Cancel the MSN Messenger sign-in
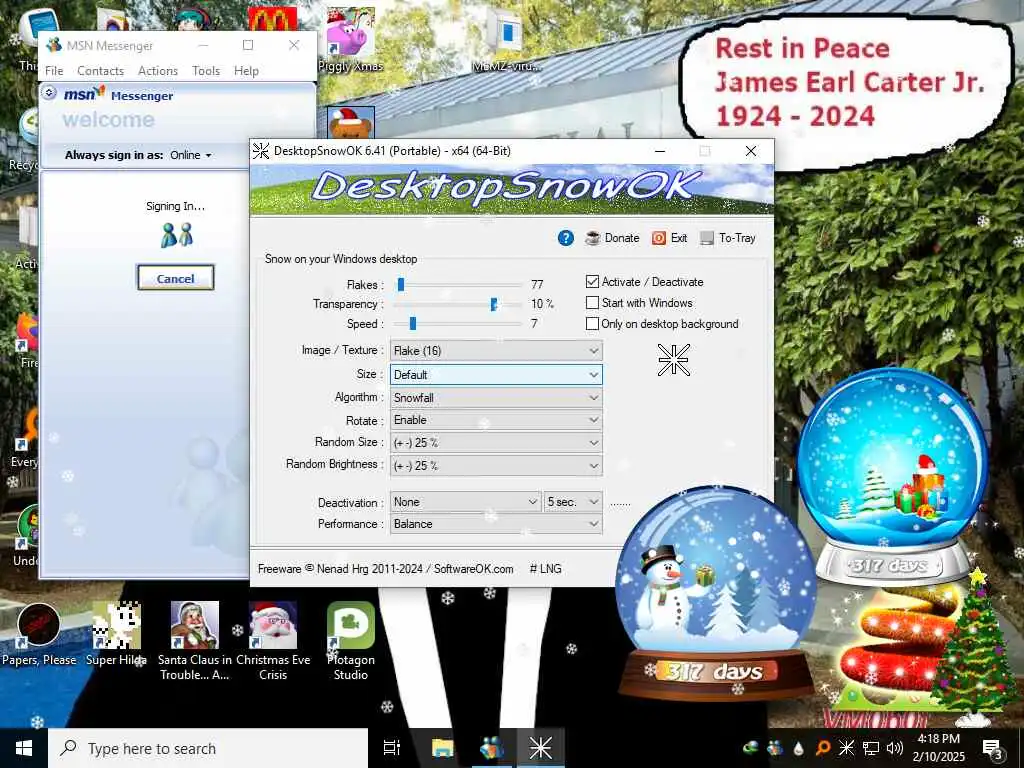Image resolution: width=1024 pixels, height=768 pixels. [176, 278]
